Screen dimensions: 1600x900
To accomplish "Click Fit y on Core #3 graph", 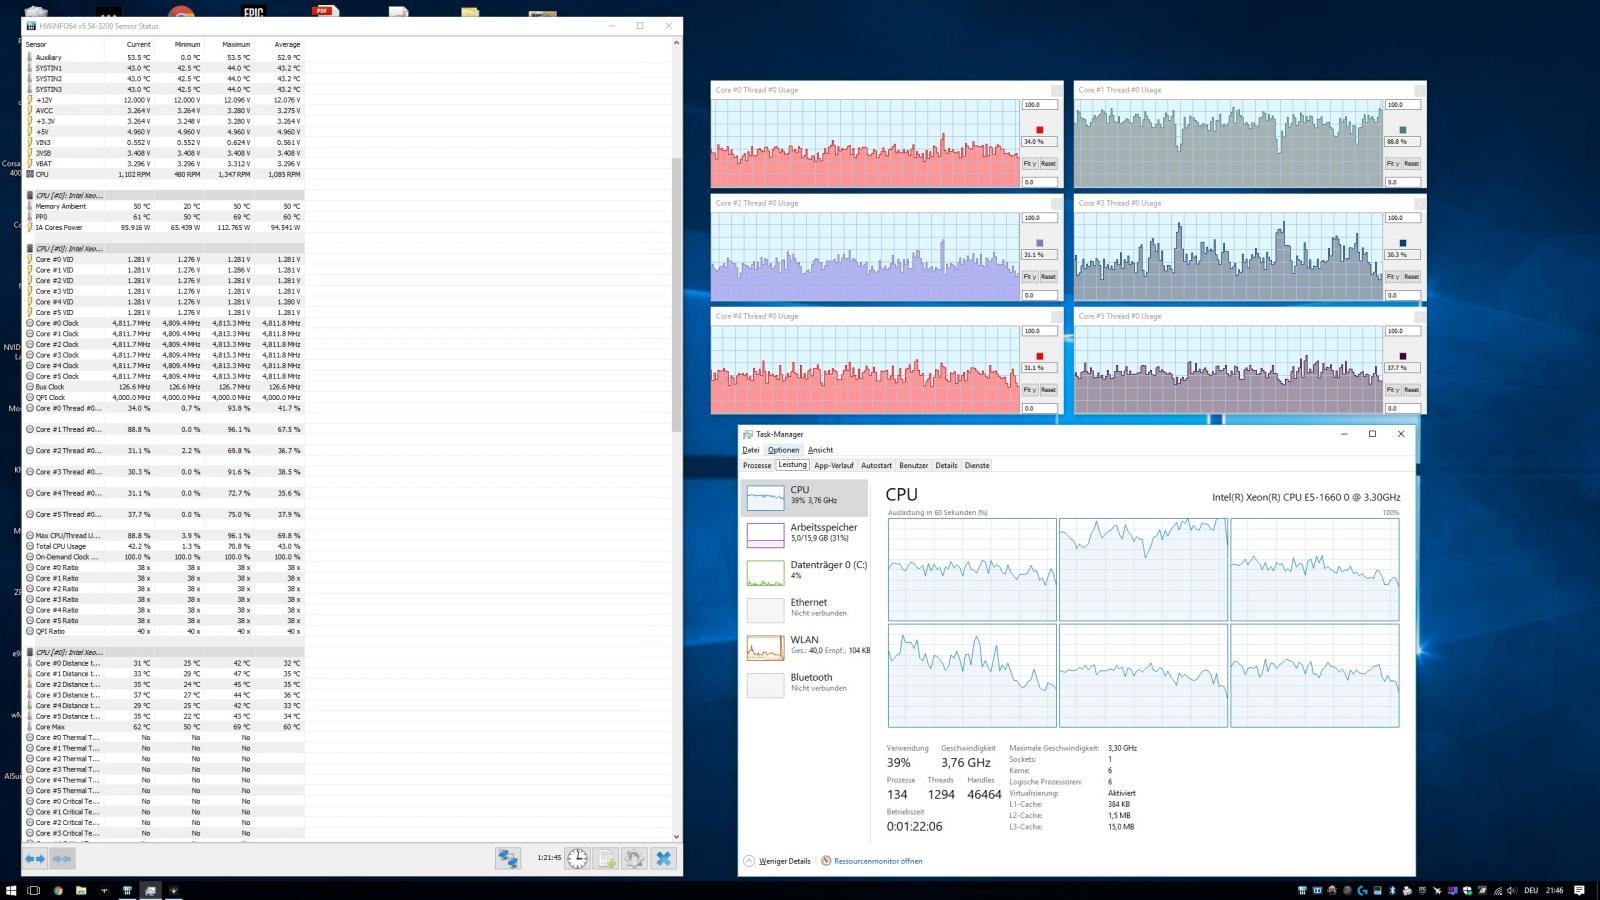I will (x=1392, y=277).
